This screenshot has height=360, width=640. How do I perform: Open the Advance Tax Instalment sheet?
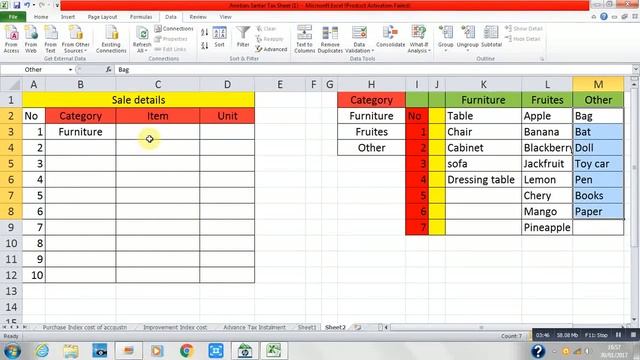click(254, 327)
